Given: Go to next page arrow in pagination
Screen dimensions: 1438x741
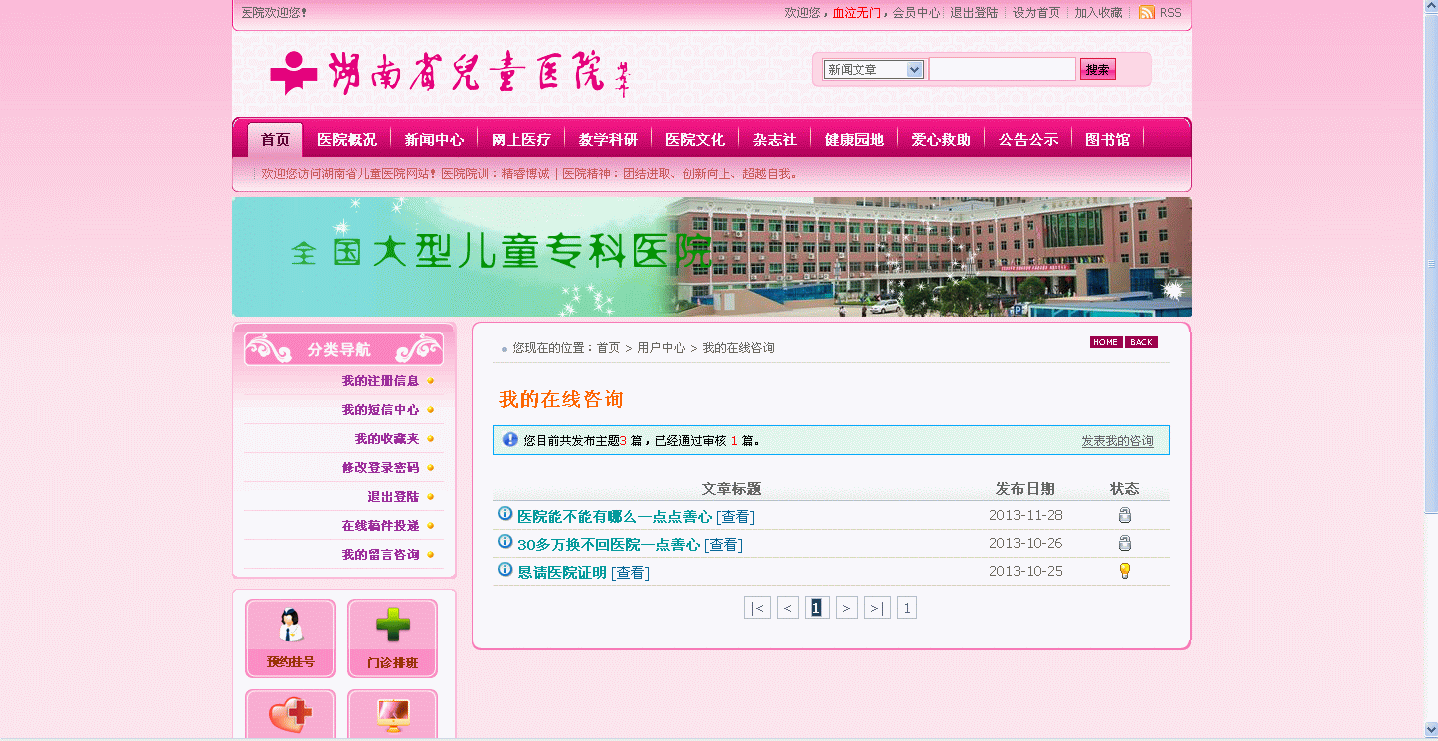Looking at the screenshot, I should [847, 608].
